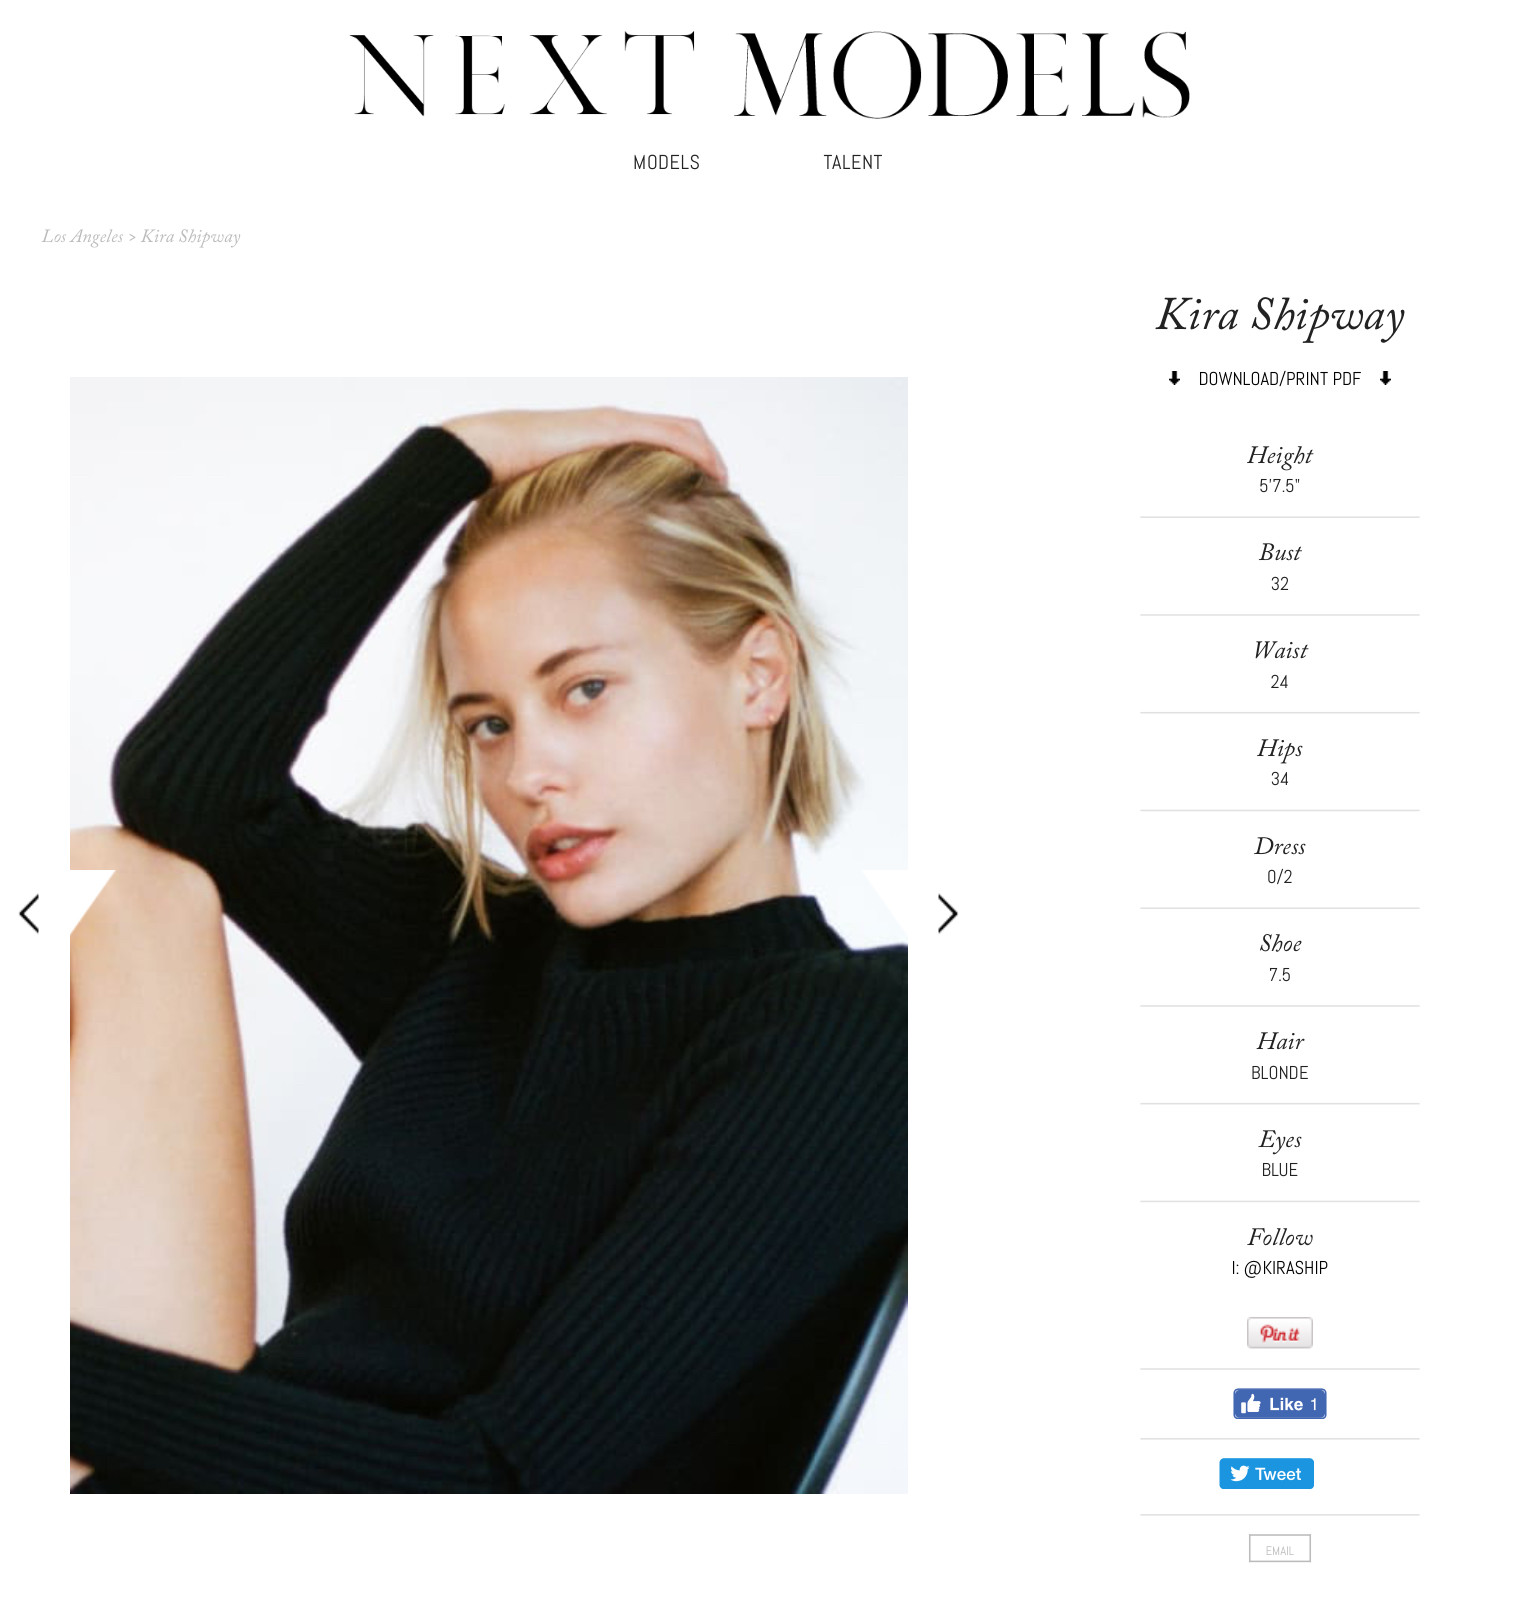The width and height of the screenshot is (1536, 1615).
Task: Click the Kira Shipway name heading
Action: pyautogui.click(x=1280, y=316)
